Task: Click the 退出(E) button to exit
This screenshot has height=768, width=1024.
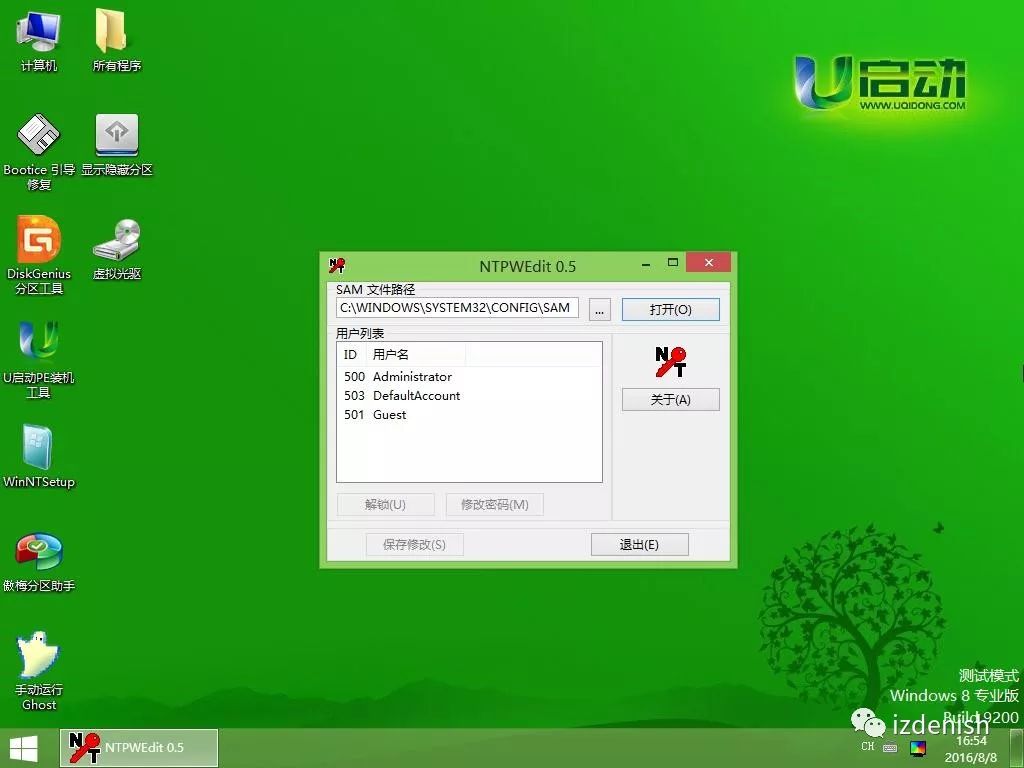Action: [639, 544]
